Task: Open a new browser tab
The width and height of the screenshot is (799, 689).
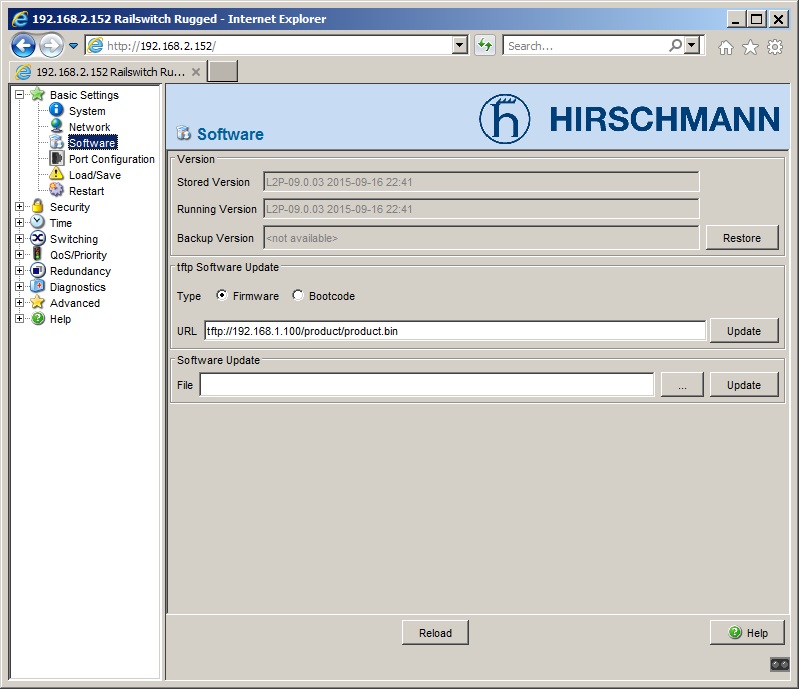Action: point(222,71)
